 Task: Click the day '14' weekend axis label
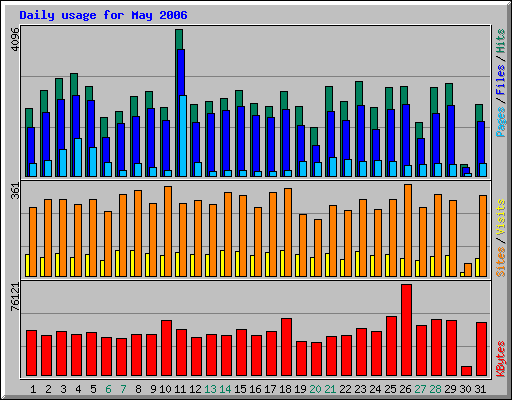coord(225,389)
